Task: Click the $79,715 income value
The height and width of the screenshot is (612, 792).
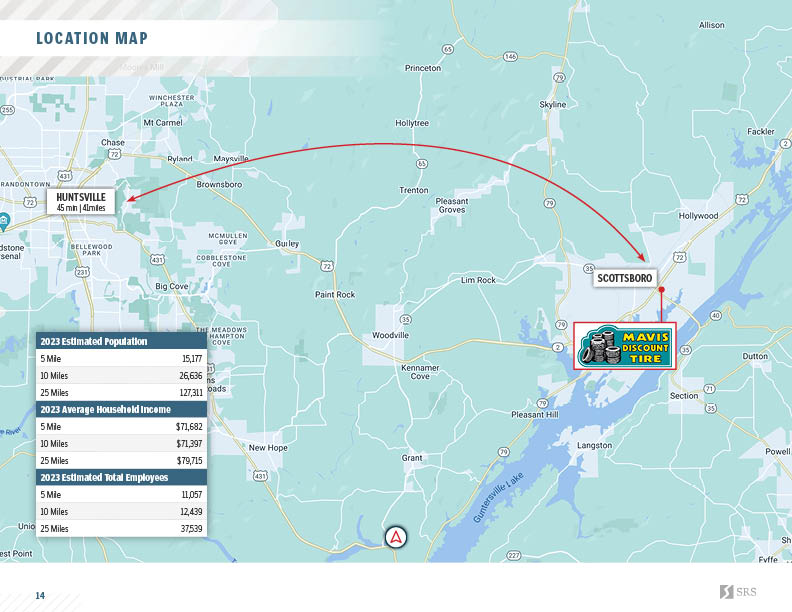Action: 189,461
